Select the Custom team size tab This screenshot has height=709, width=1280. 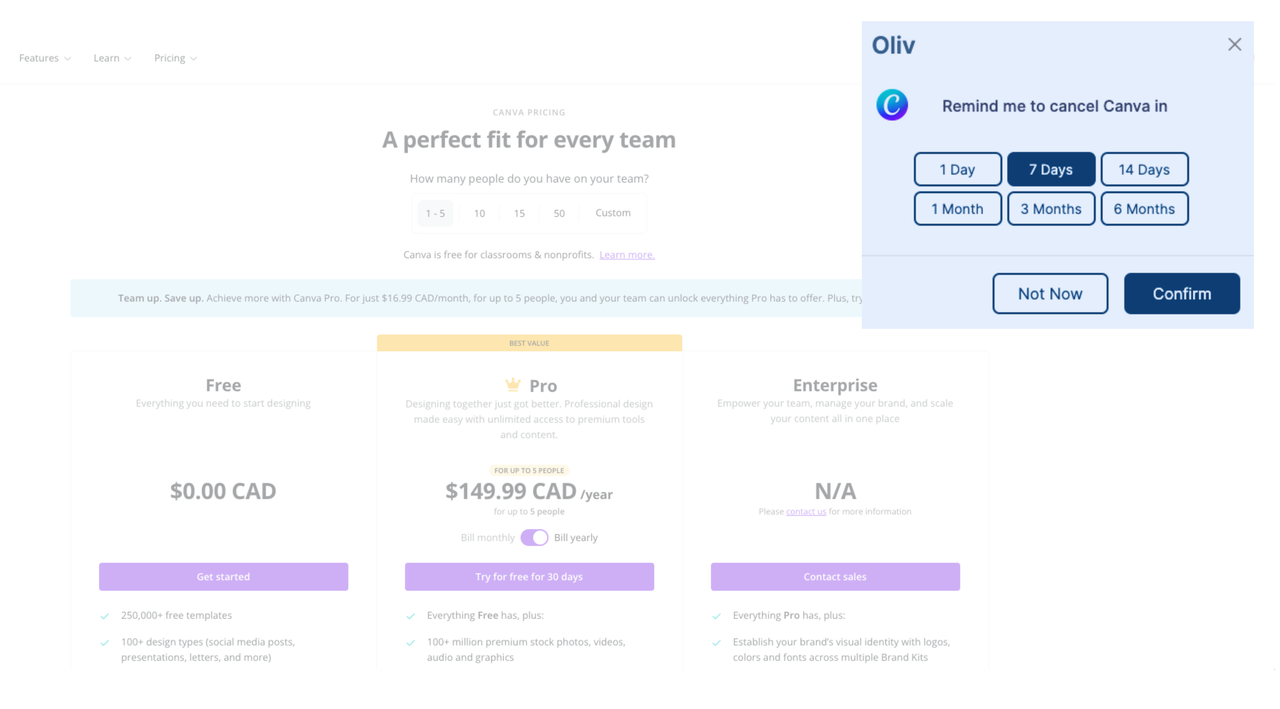(x=613, y=213)
